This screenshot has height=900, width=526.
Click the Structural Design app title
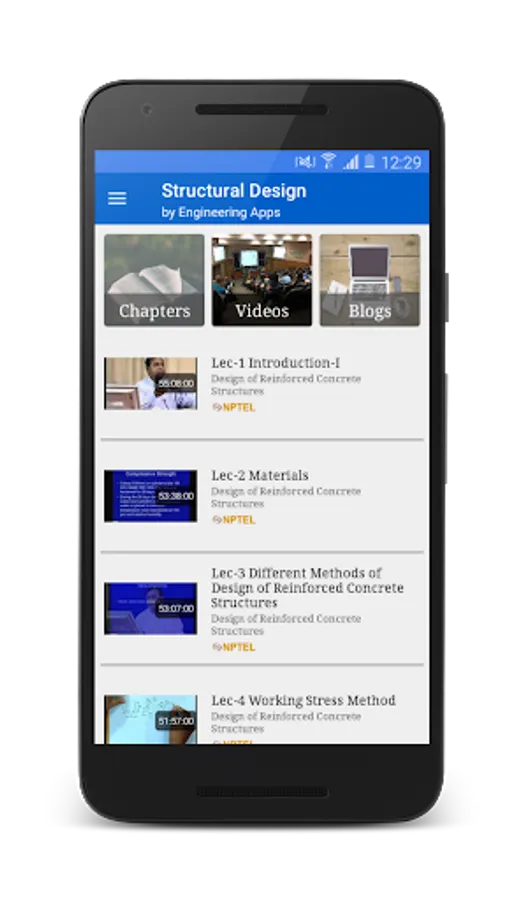(234, 191)
